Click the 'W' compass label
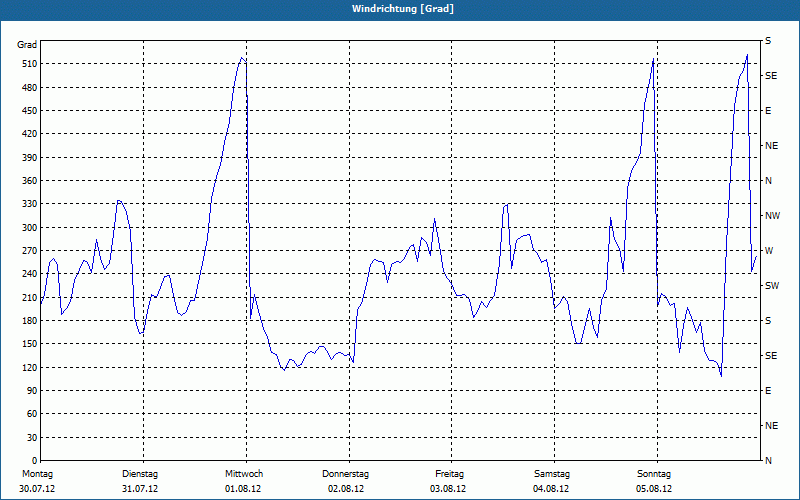The image size is (800, 500). pos(769,251)
